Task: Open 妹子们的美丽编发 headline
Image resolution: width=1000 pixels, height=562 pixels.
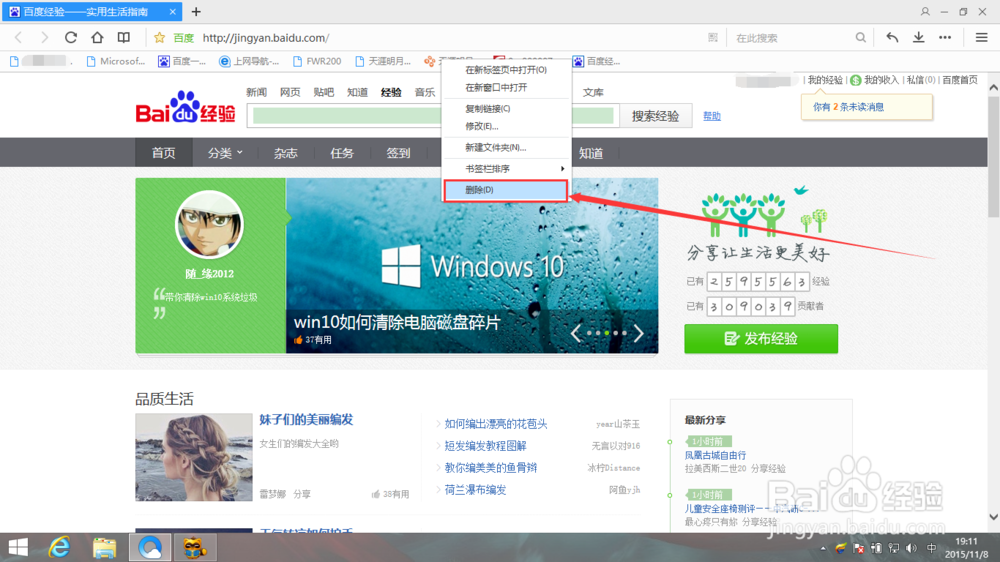Action: click(x=306, y=420)
